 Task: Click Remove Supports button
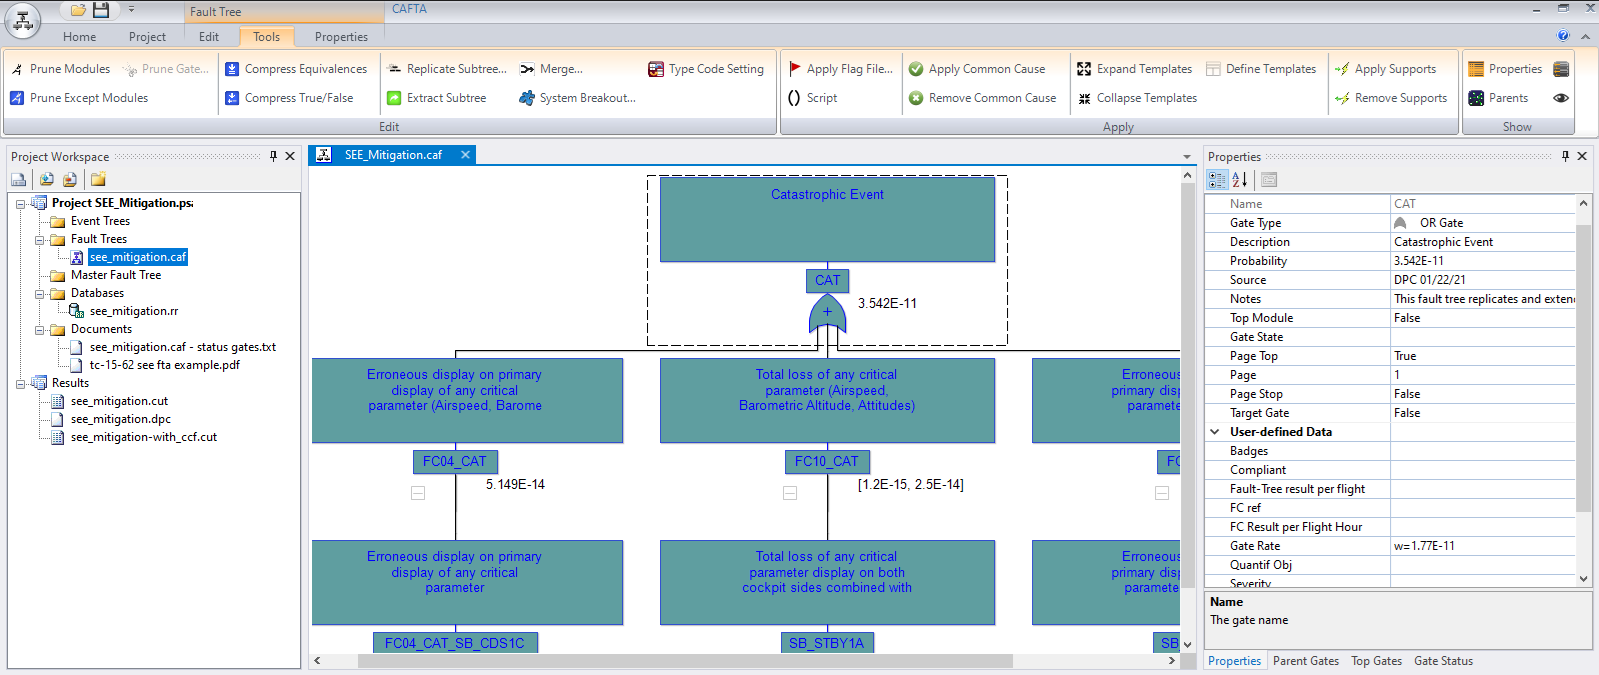coord(1391,98)
